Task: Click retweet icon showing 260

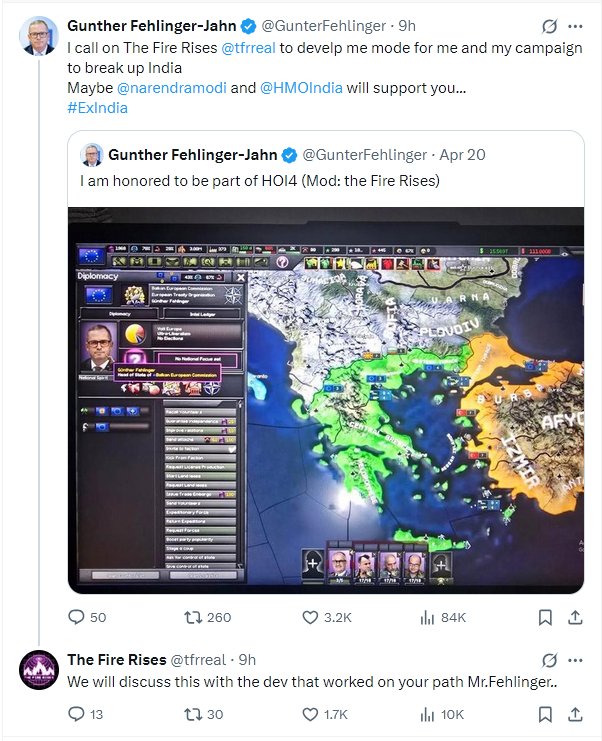Action: tap(193, 617)
